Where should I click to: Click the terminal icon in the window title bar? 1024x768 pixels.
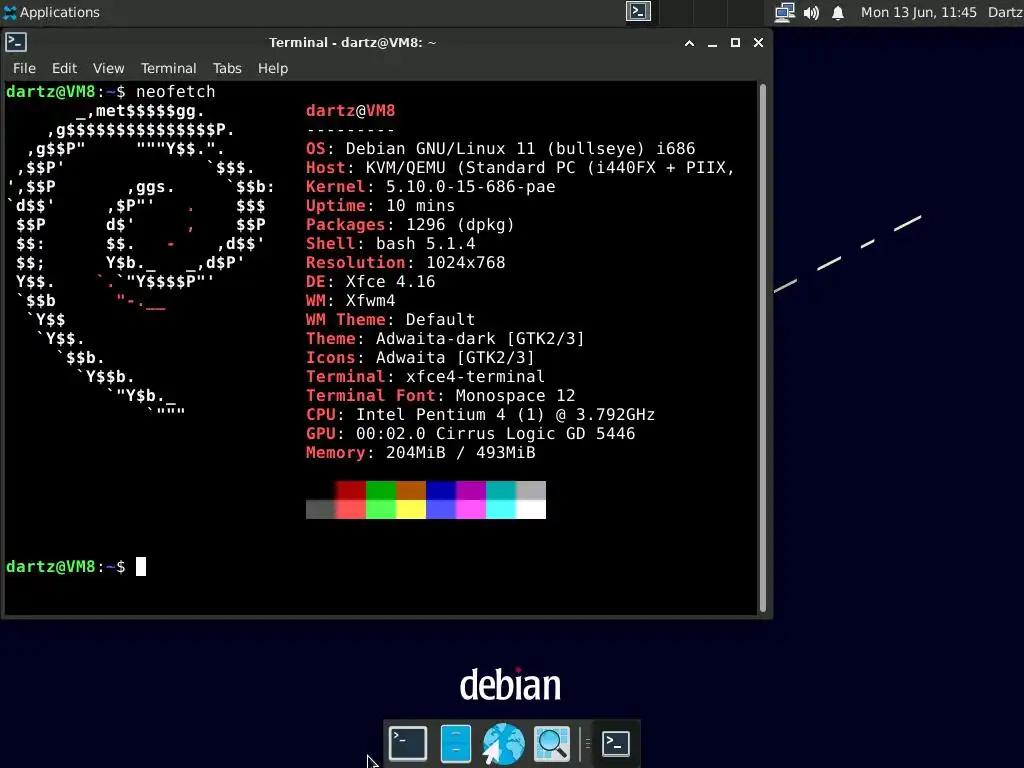click(x=16, y=42)
